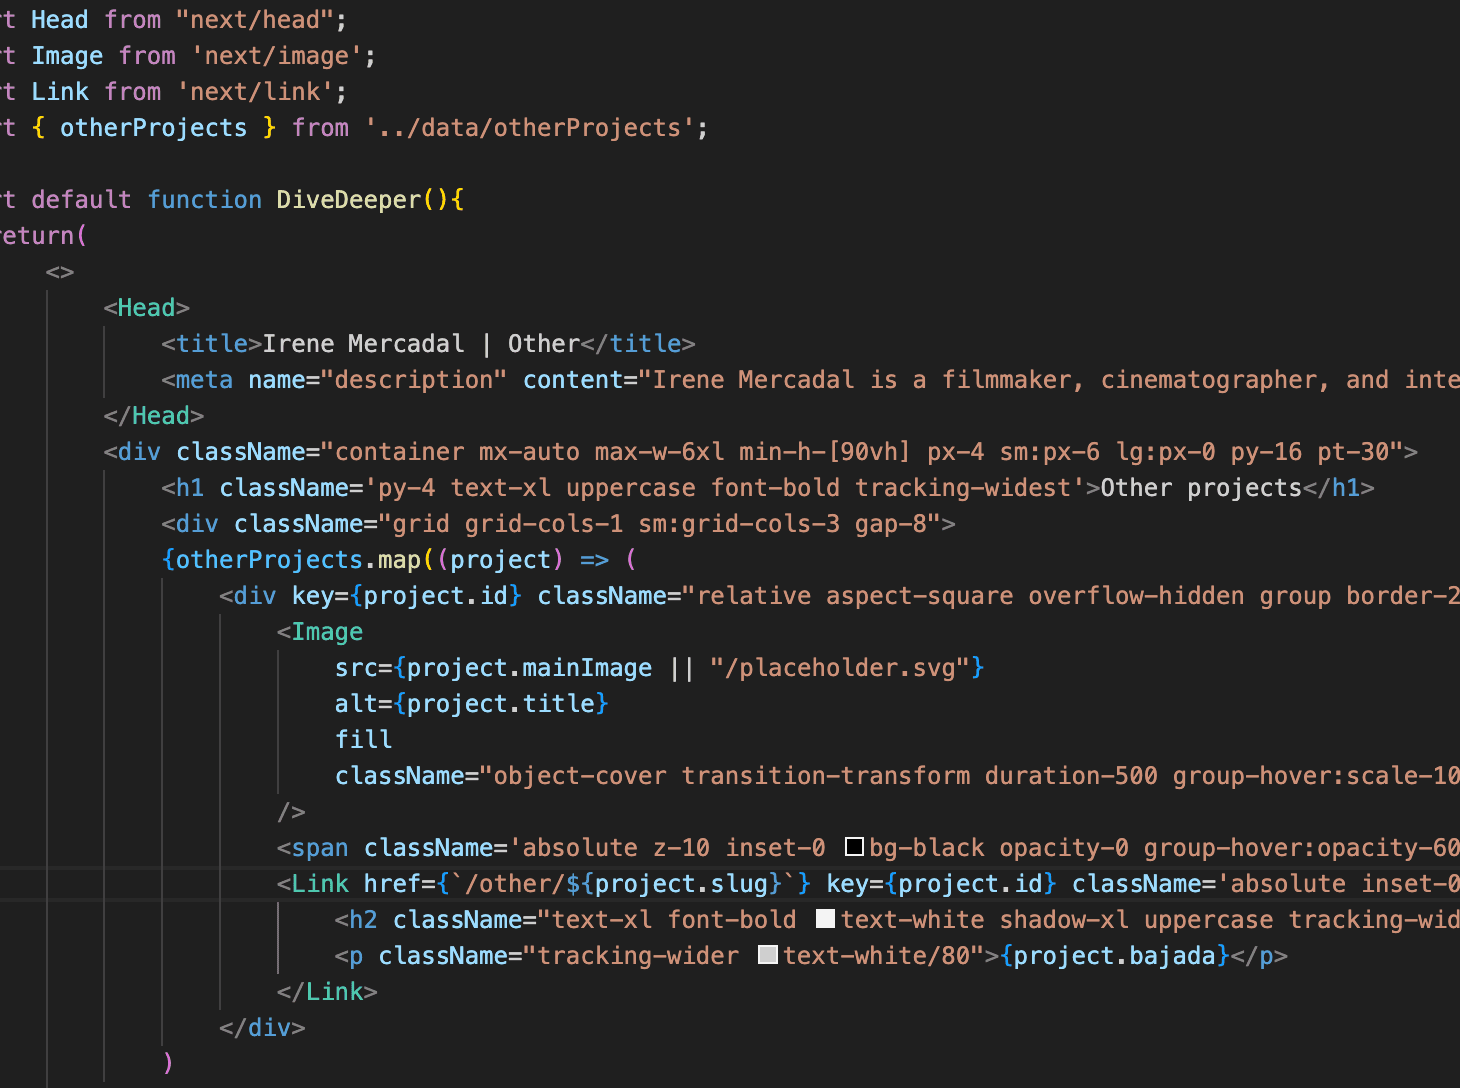Select the DiveDeeper function name
The width and height of the screenshot is (1460, 1088).
point(347,199)
